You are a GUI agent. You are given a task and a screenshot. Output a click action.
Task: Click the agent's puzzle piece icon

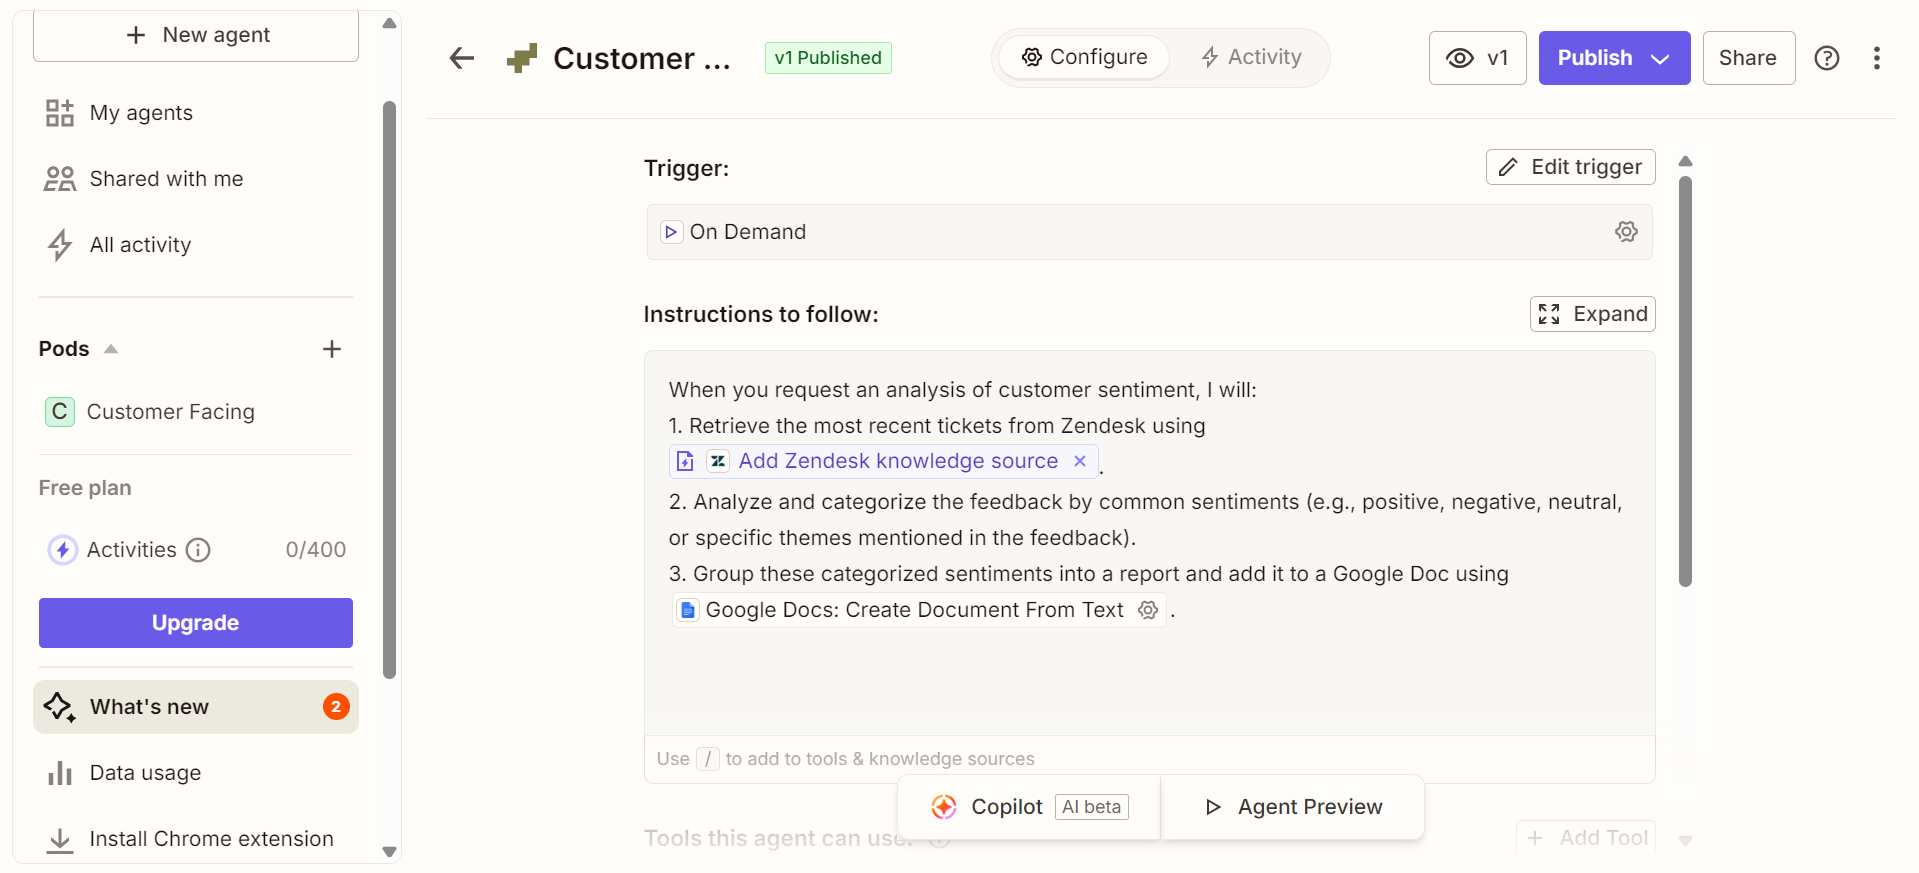(522, 58)
